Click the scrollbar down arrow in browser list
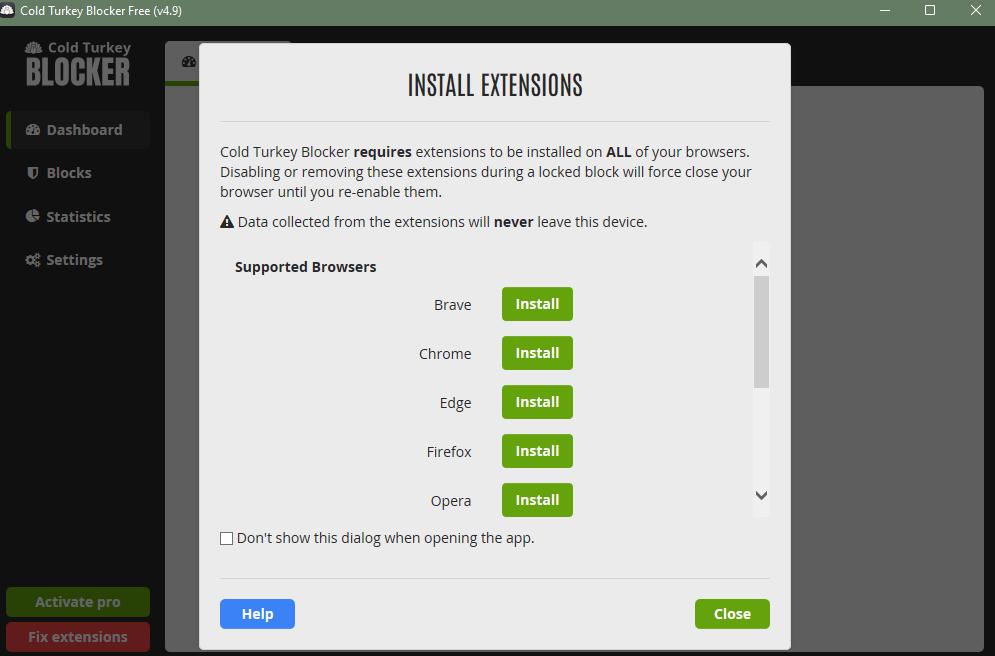The image size is (995, 656). tap(761, 495)
